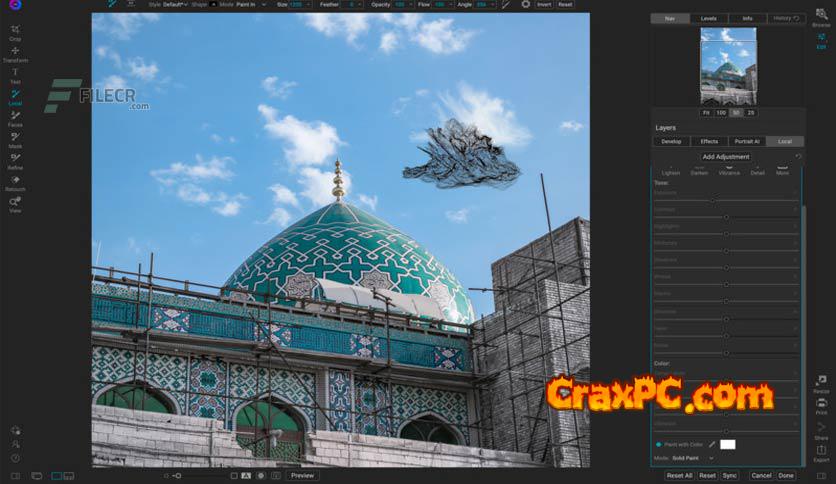Select the Transform tool
836x484 pixels.
click(x=15, y=53)
